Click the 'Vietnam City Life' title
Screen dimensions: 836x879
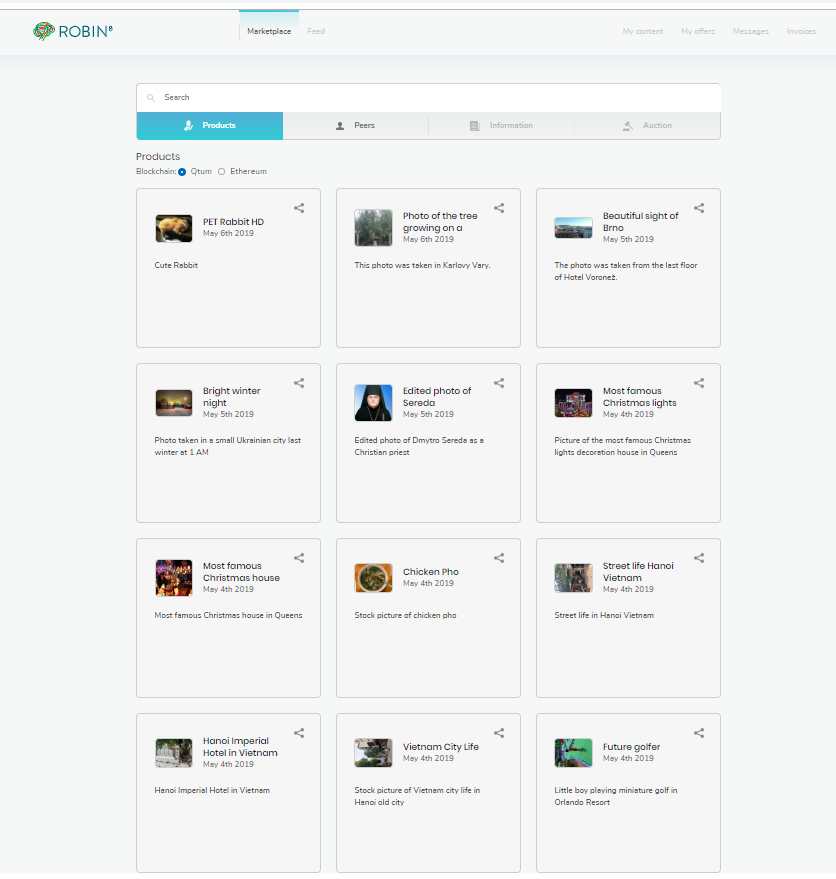[441, 747]
